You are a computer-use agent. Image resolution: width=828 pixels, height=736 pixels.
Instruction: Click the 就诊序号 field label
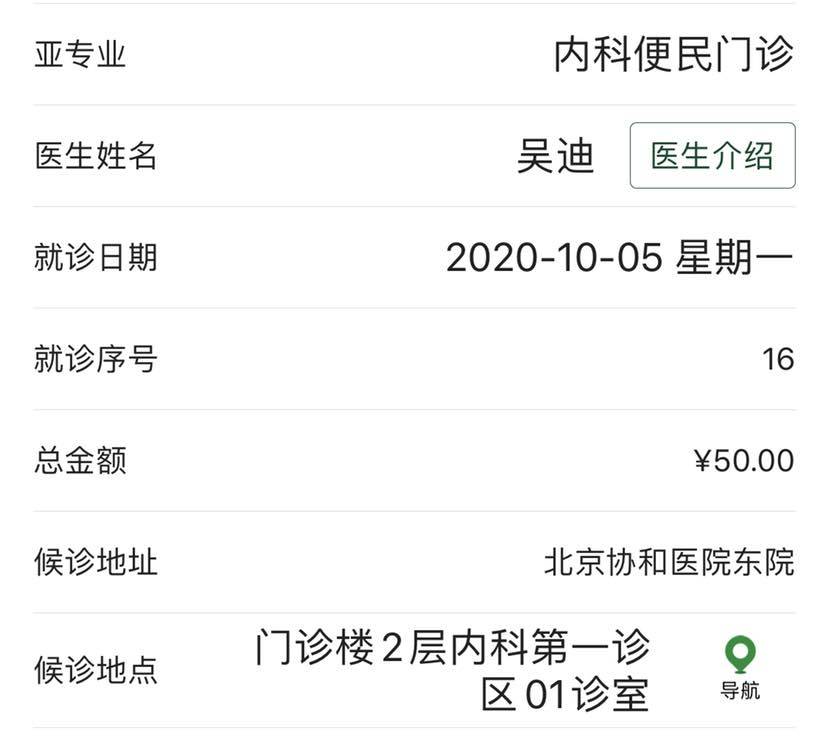pos(96,359)
